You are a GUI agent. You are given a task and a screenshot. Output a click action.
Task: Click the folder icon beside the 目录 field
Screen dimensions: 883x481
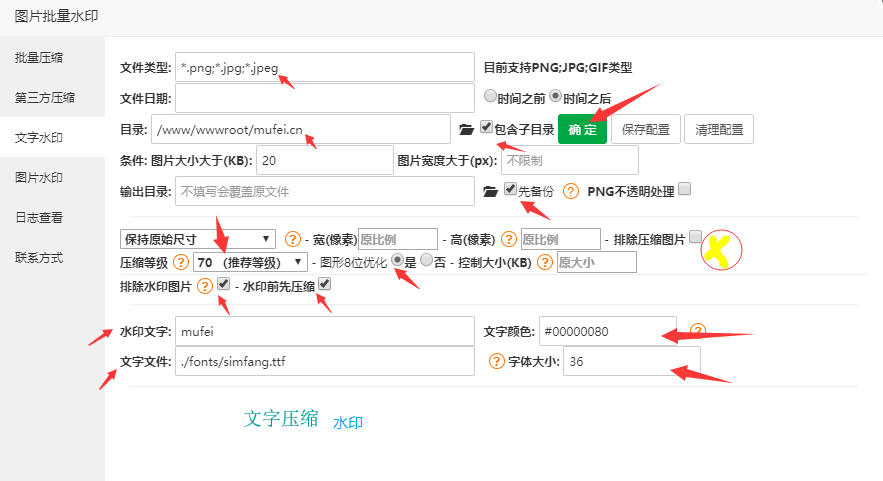pos(466,129)
